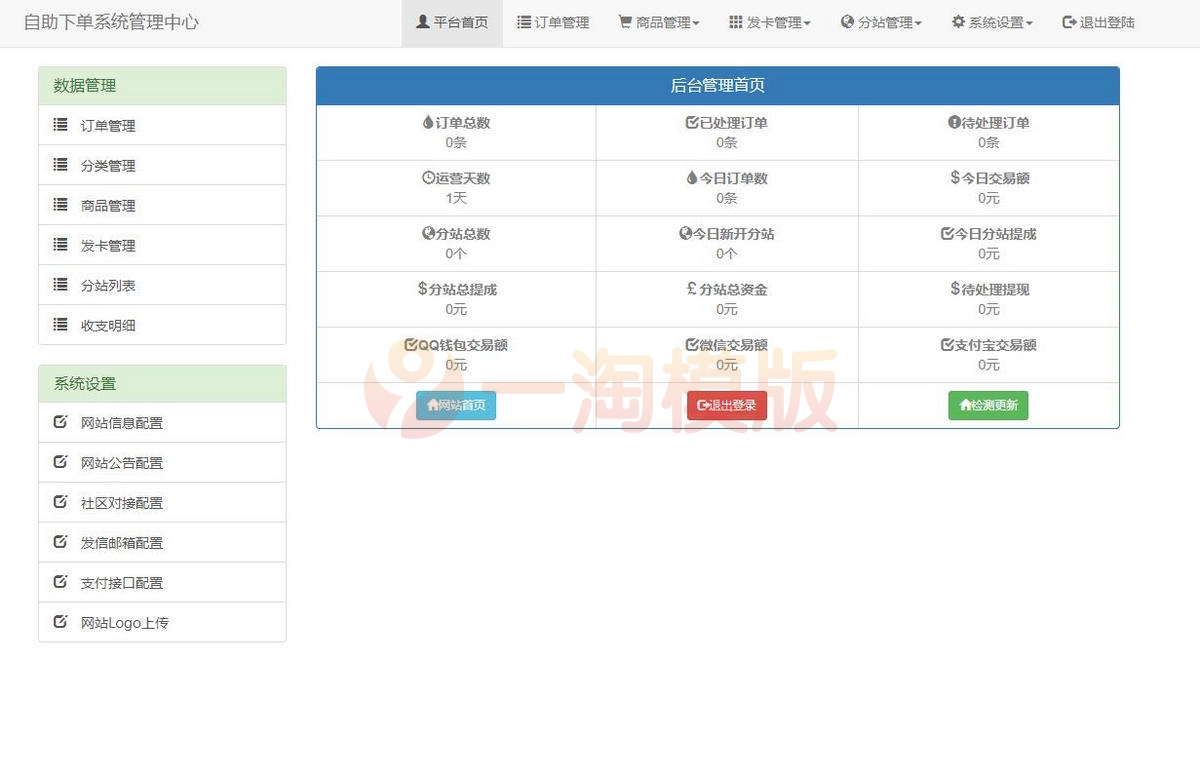Click the 网站信息配置 edit icon
This screenshot has width=1200, height=778.
pyautogui.click(x=60, y=422)
